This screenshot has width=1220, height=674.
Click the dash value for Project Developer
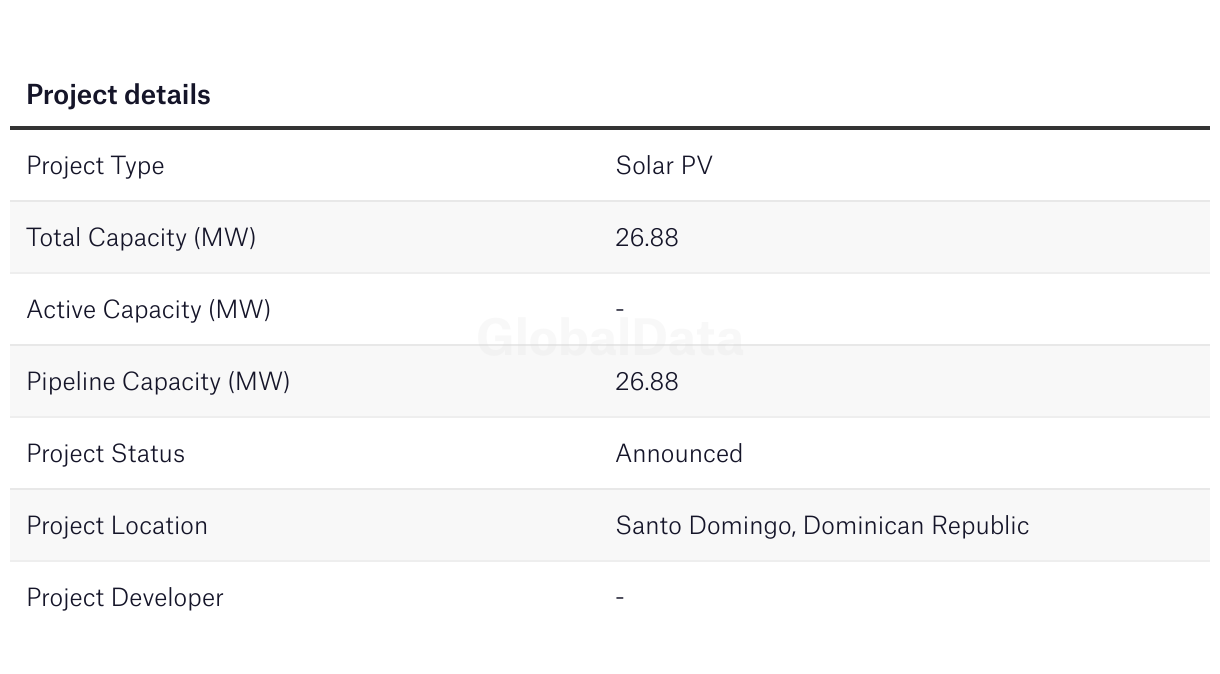(620, 598)
